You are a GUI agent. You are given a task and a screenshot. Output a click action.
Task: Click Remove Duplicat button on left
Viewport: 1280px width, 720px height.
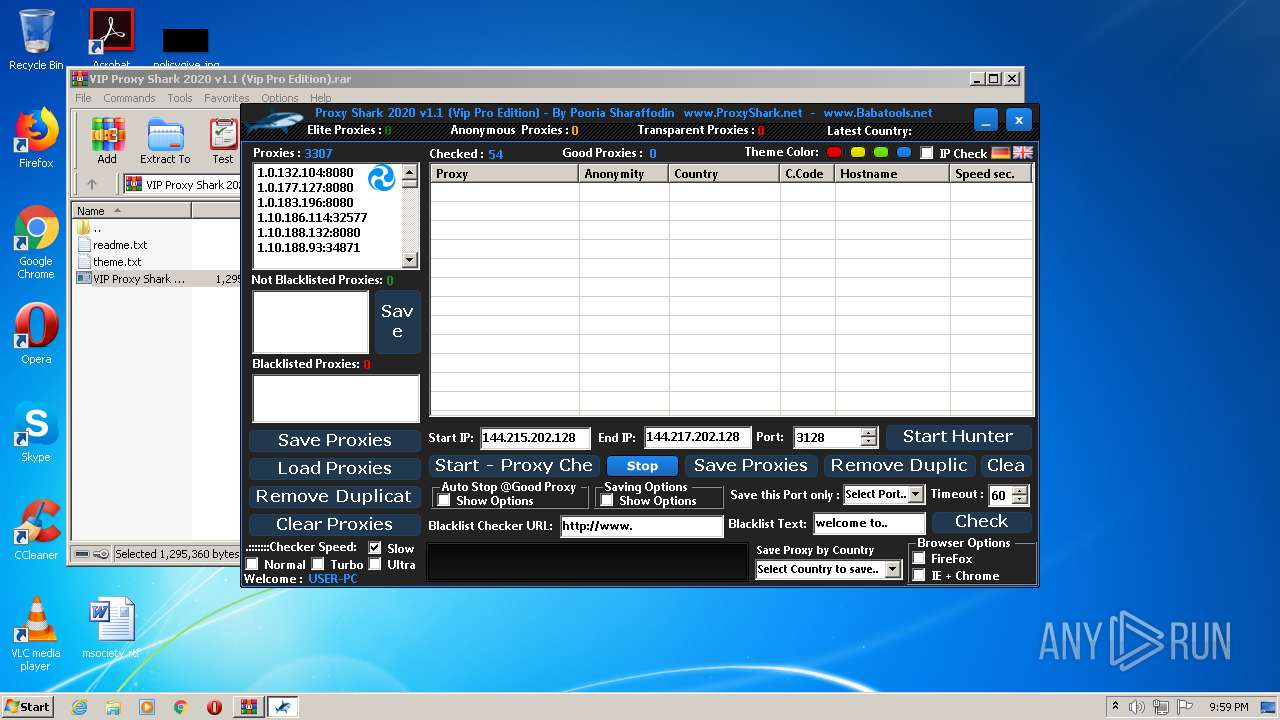[x=334, y=496]
